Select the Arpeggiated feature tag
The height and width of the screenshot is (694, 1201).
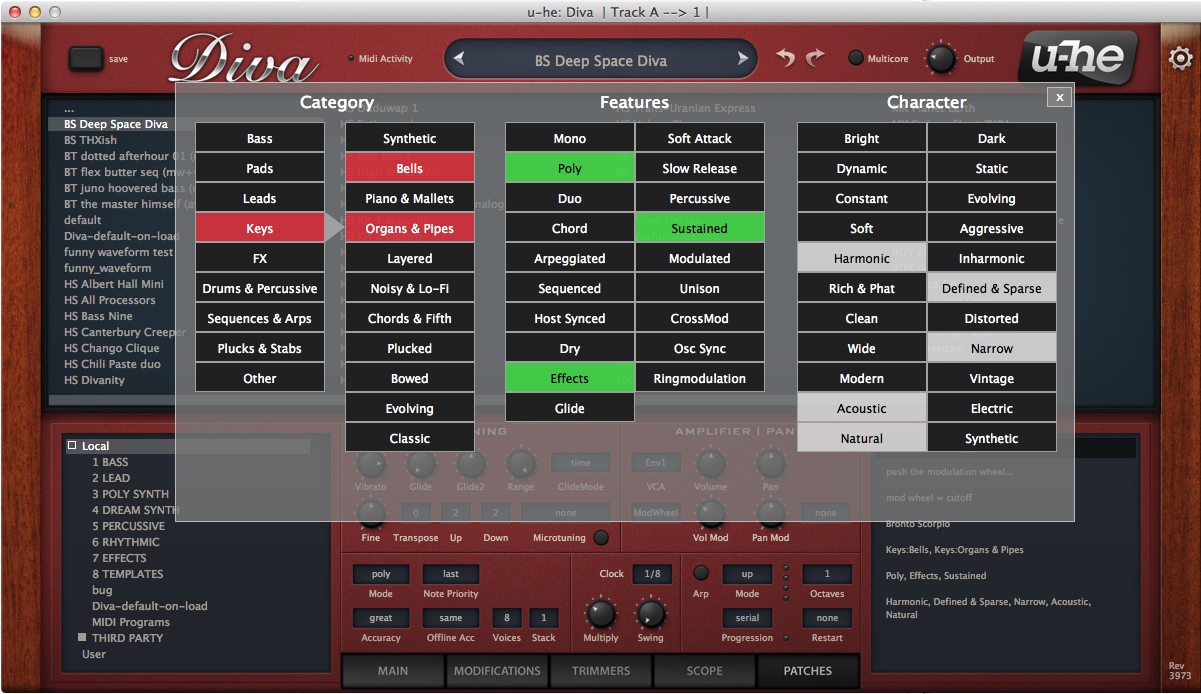pos(570,258)
